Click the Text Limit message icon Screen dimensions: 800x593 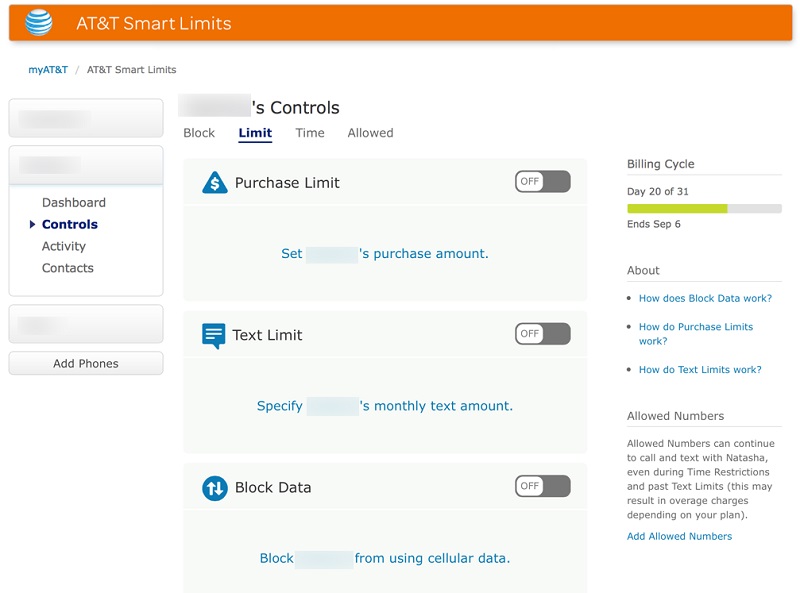213,336
